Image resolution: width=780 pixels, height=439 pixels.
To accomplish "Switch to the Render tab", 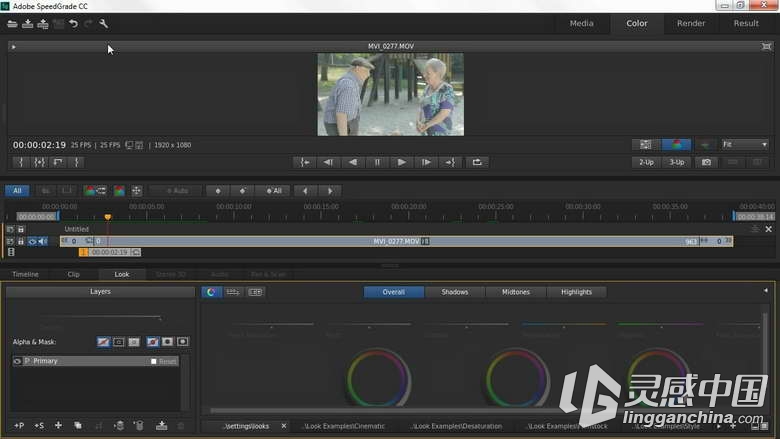I will coord(690,23).
